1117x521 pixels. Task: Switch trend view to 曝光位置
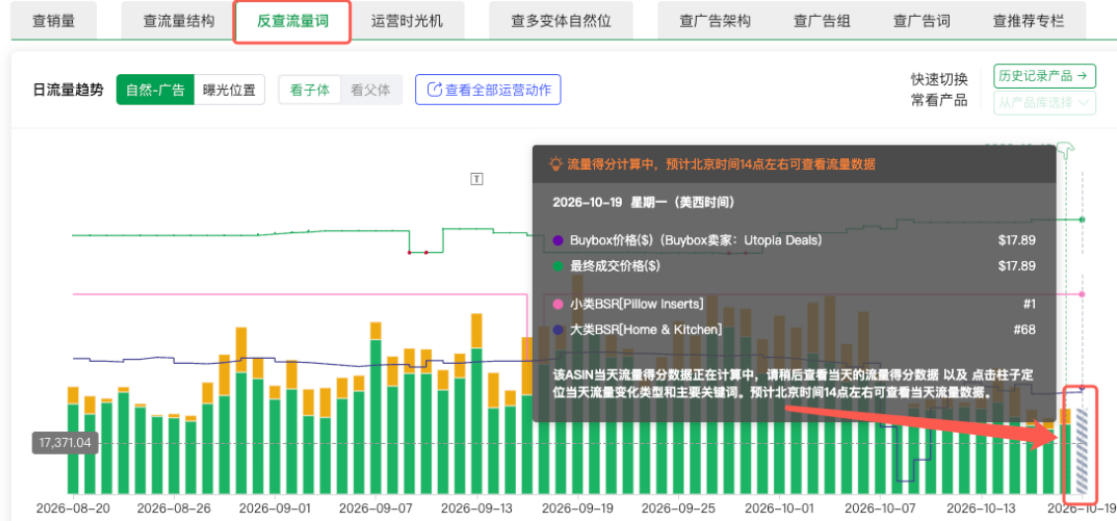pos(229,90)
